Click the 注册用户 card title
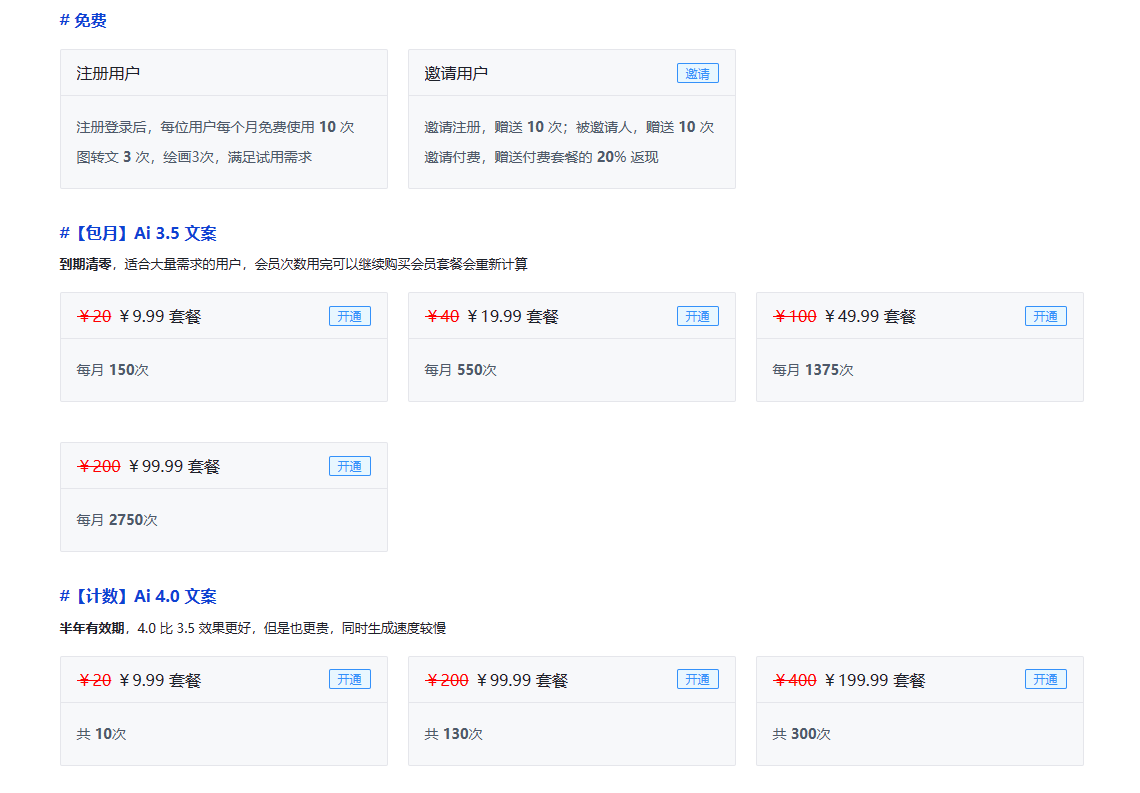The image size is (1140, 793). [108, 73]
